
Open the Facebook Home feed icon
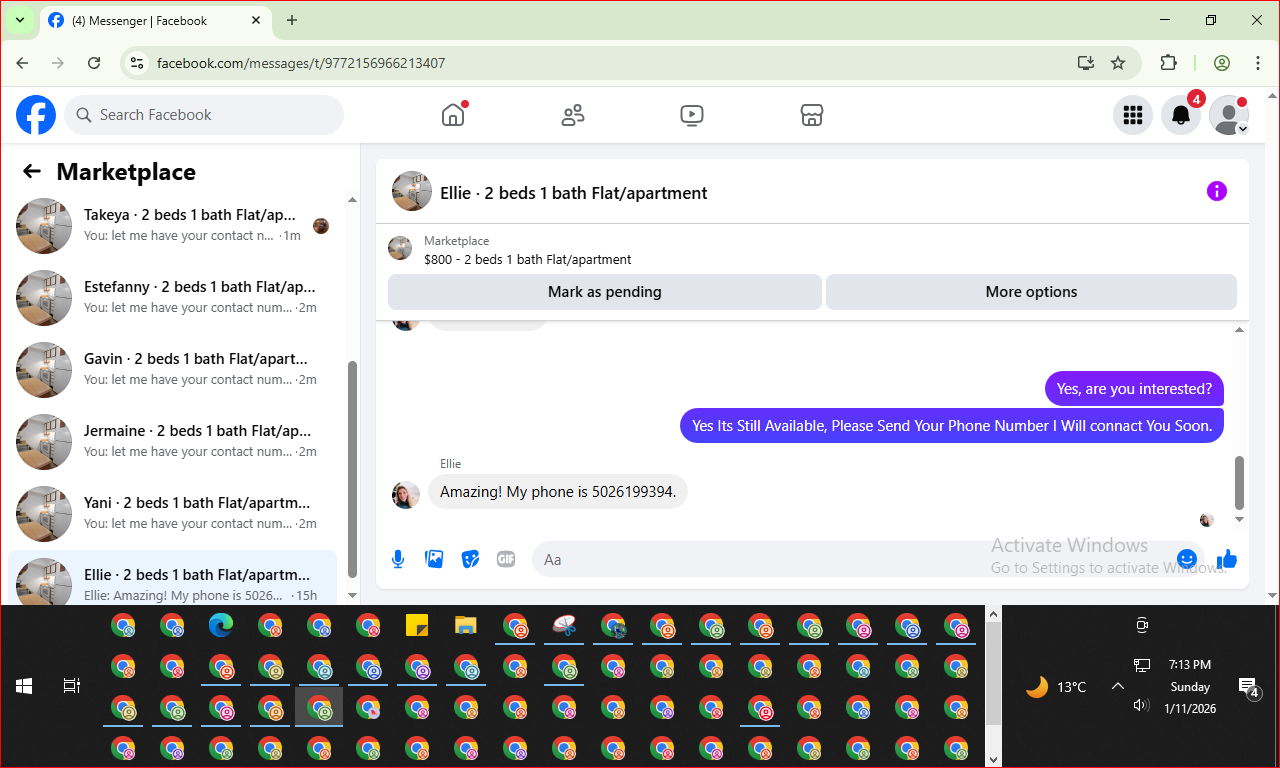453,115
